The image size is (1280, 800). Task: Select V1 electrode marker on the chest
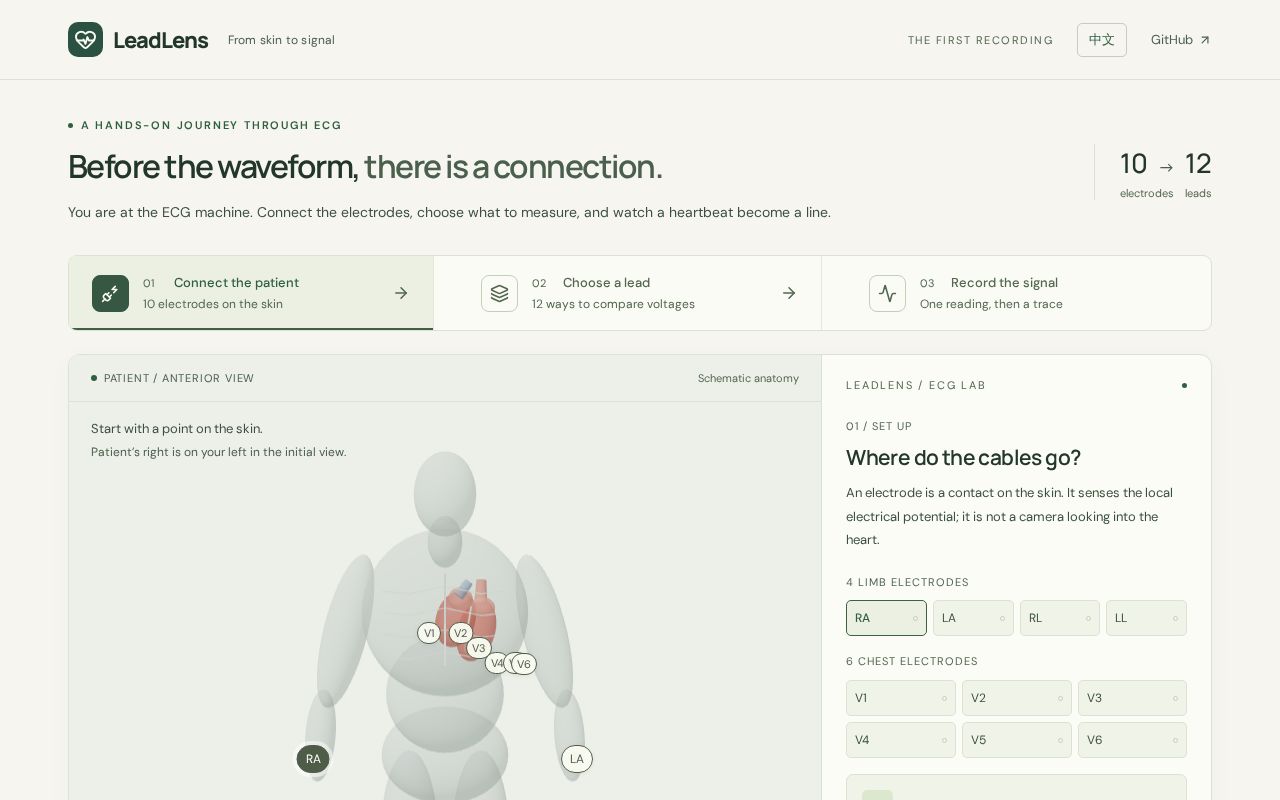pyautogui.click(x=429, y=633)
